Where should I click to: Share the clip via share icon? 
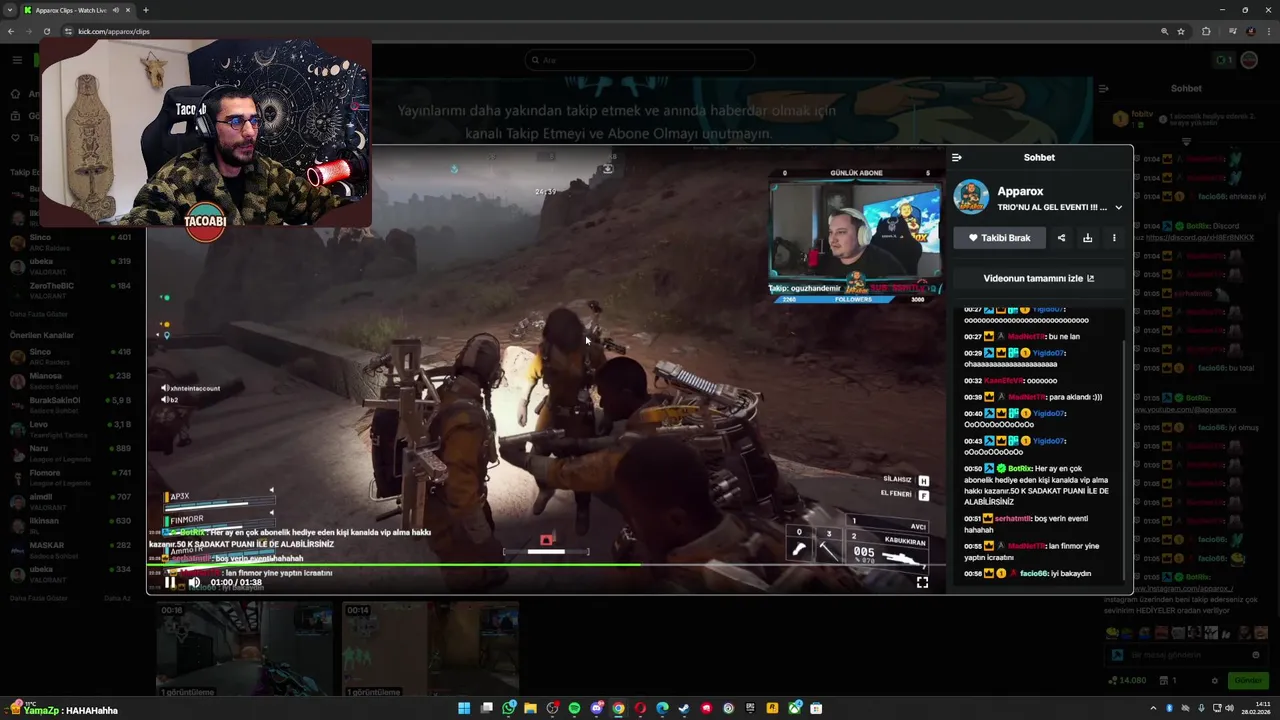[1061, 238]
